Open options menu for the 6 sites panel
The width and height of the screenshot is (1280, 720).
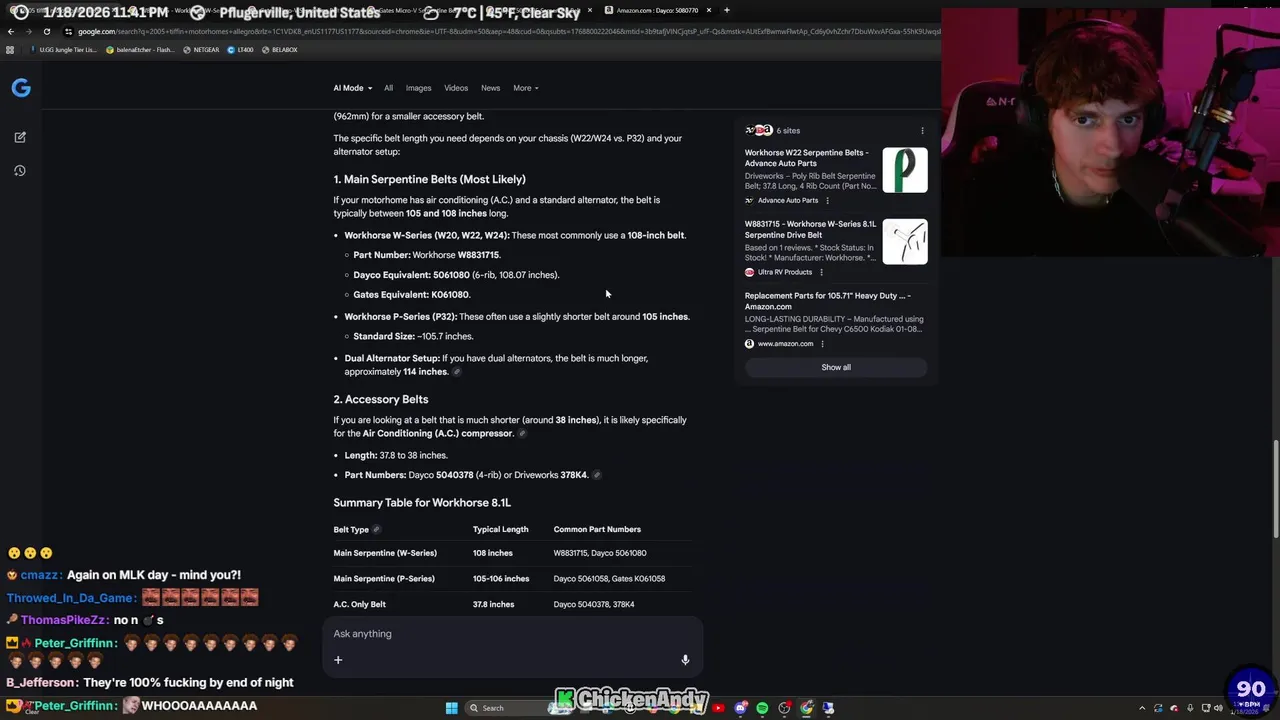[922, 130]
